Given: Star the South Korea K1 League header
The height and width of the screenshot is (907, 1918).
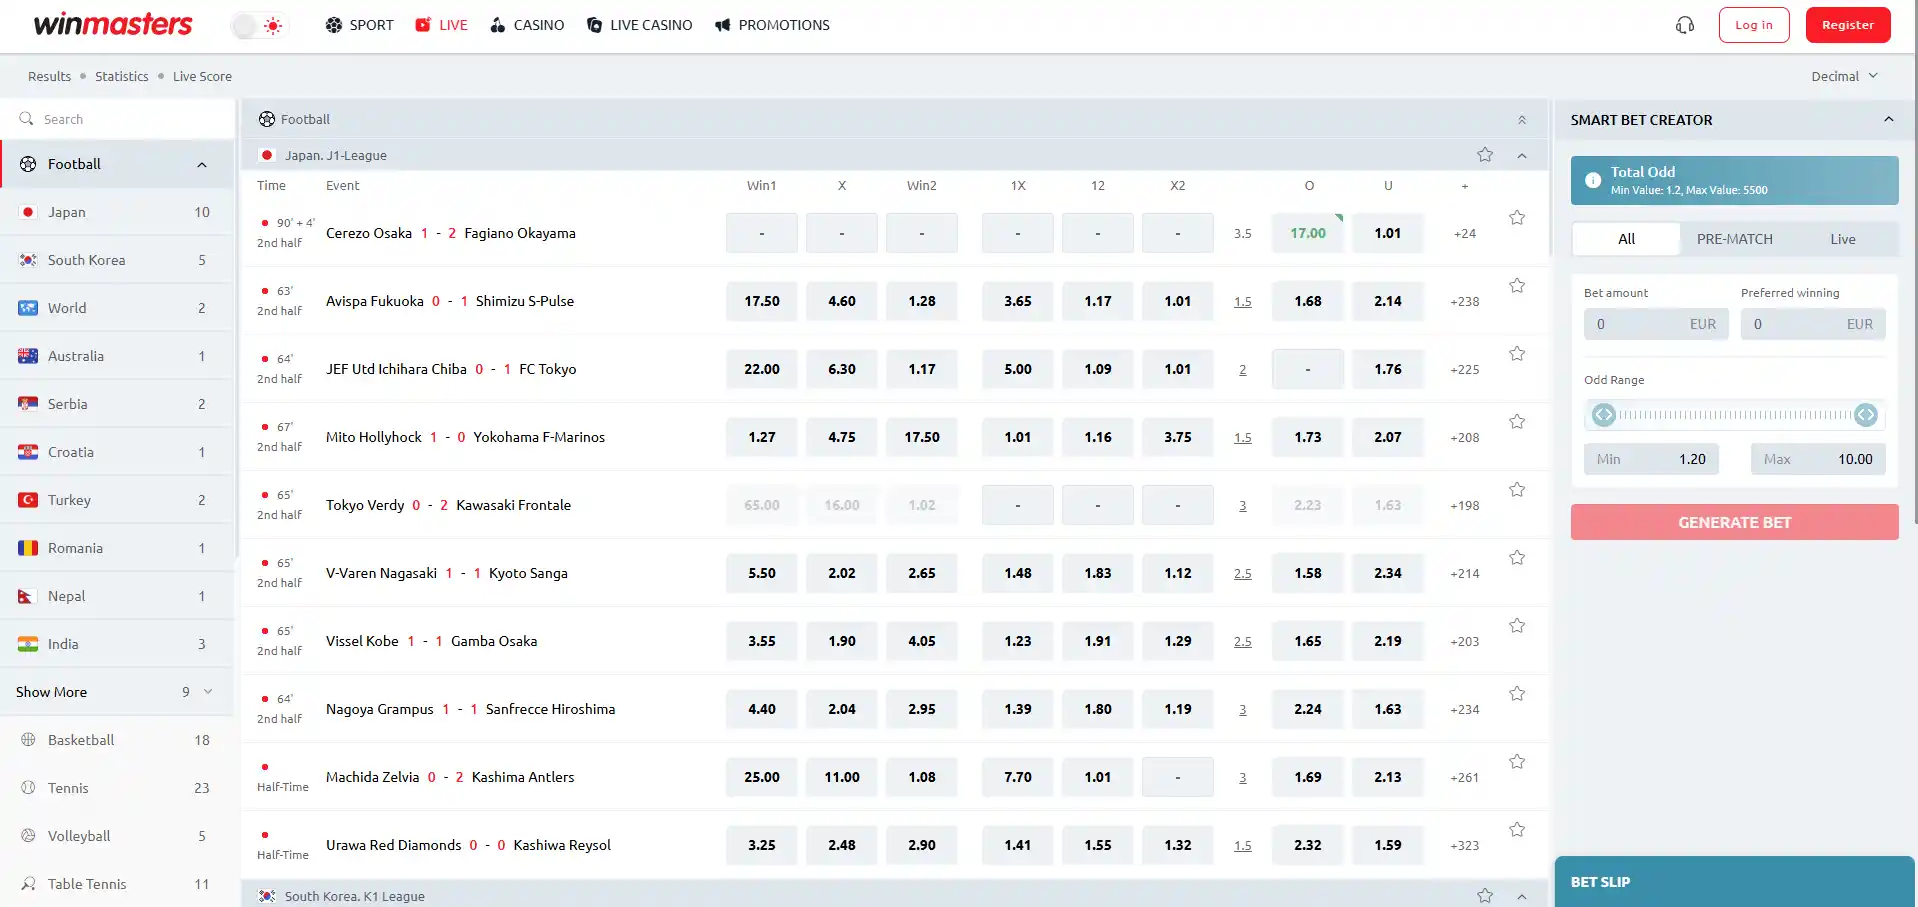Looking at the screenshot, I should coord(1485,896).
